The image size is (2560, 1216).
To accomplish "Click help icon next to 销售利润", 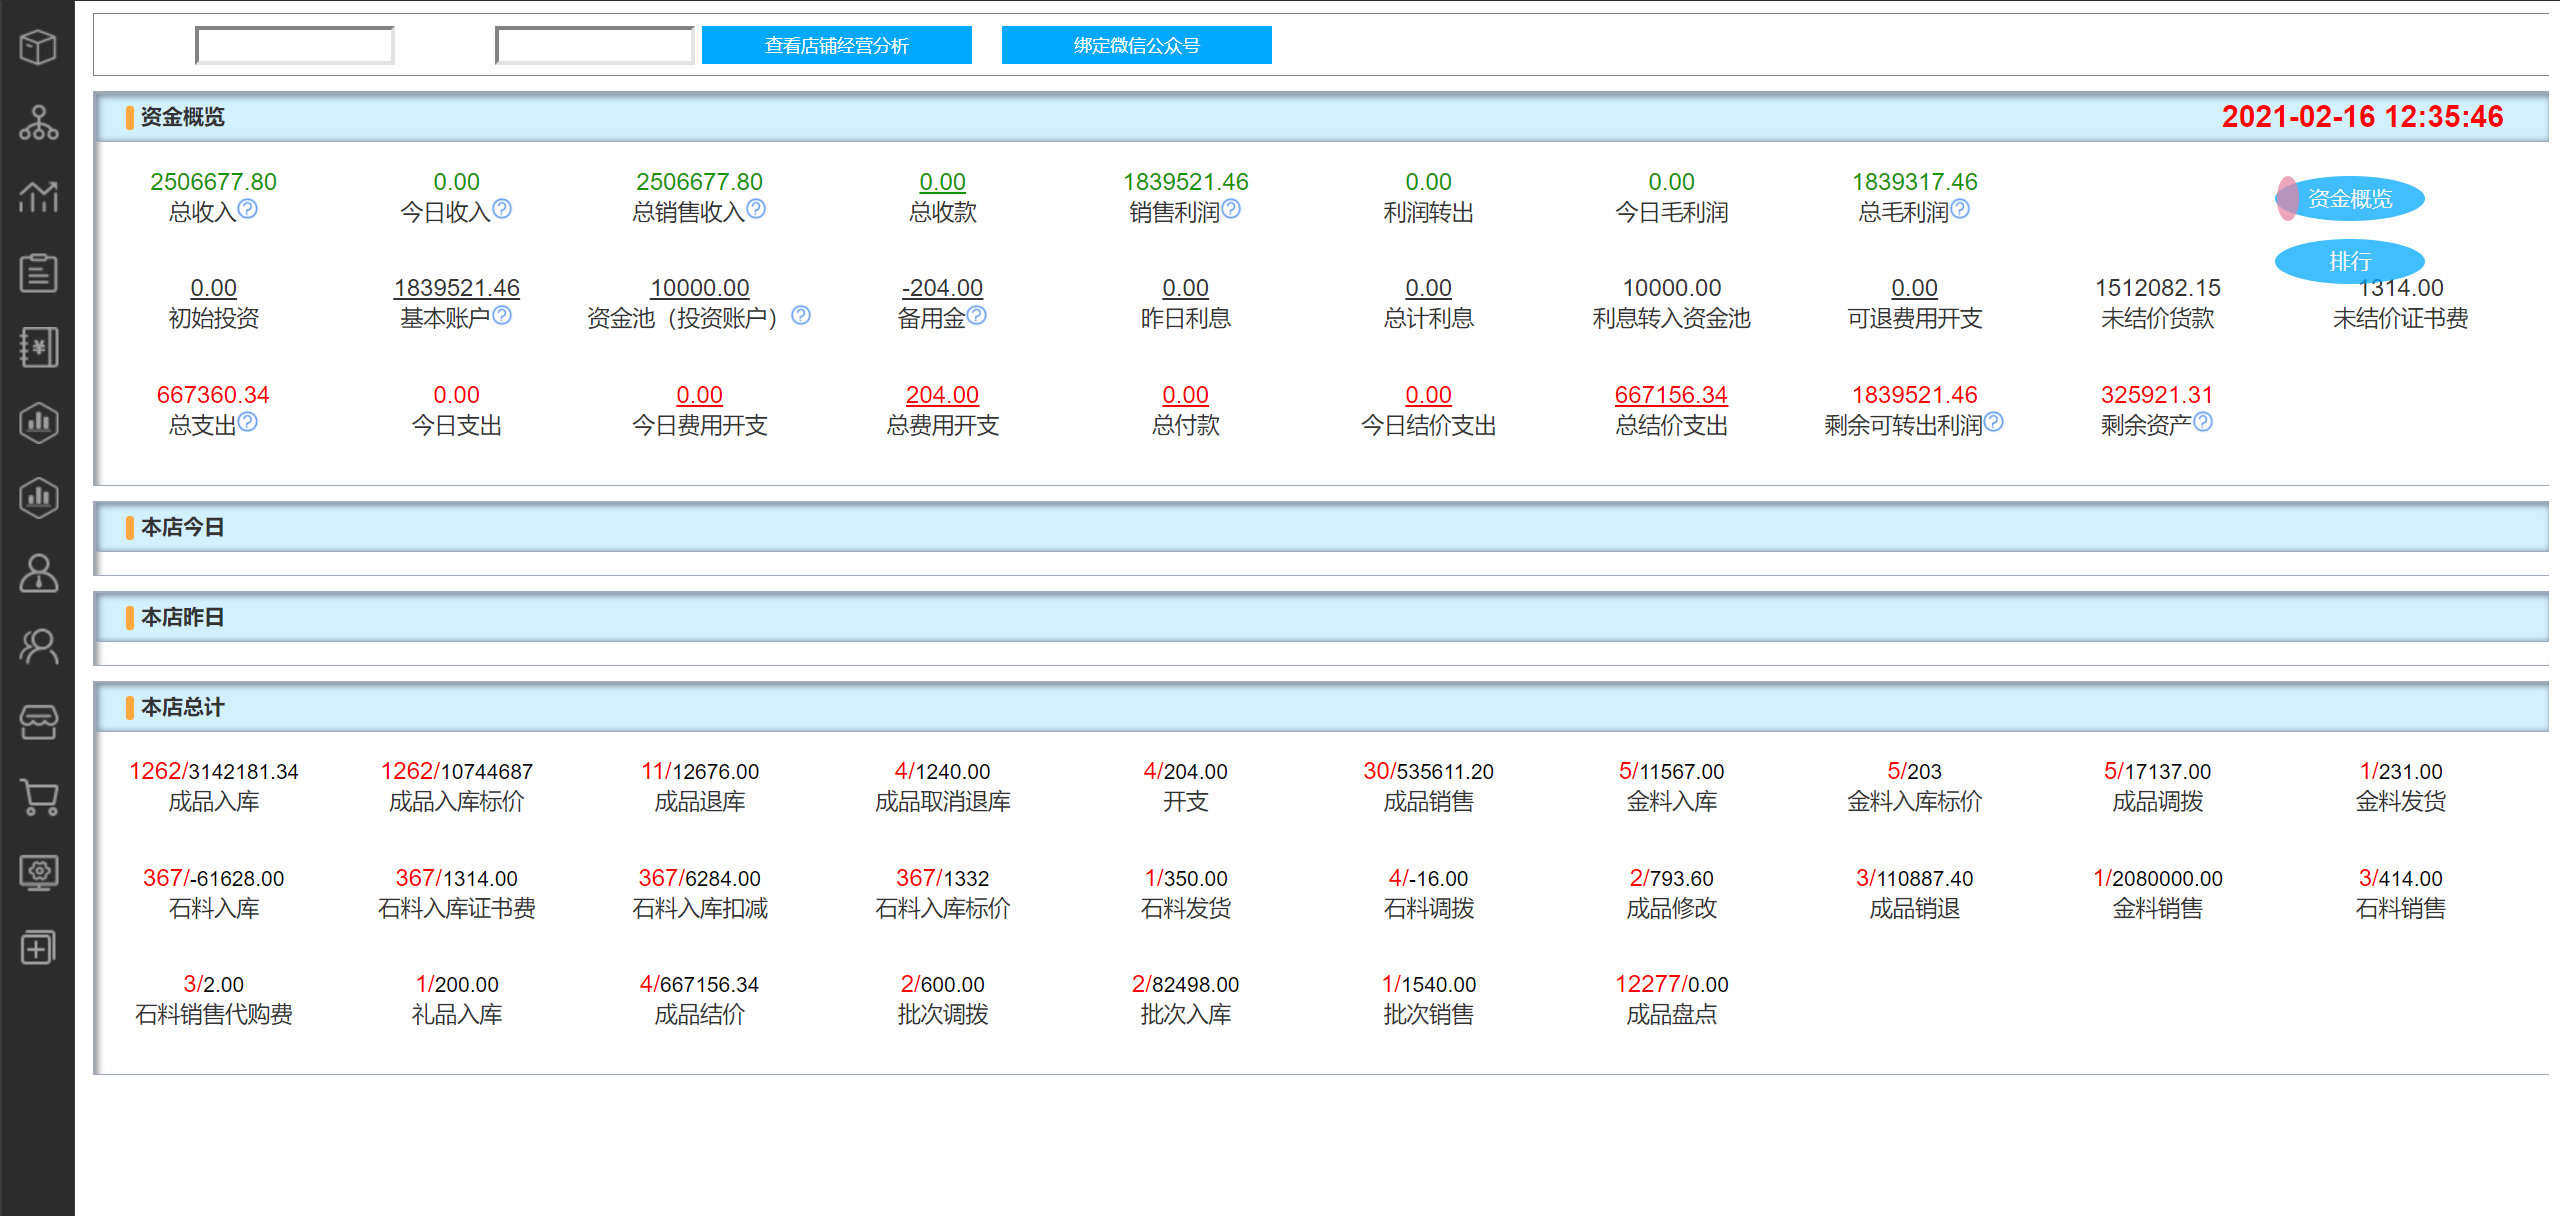I will [x=1231, y=209].
